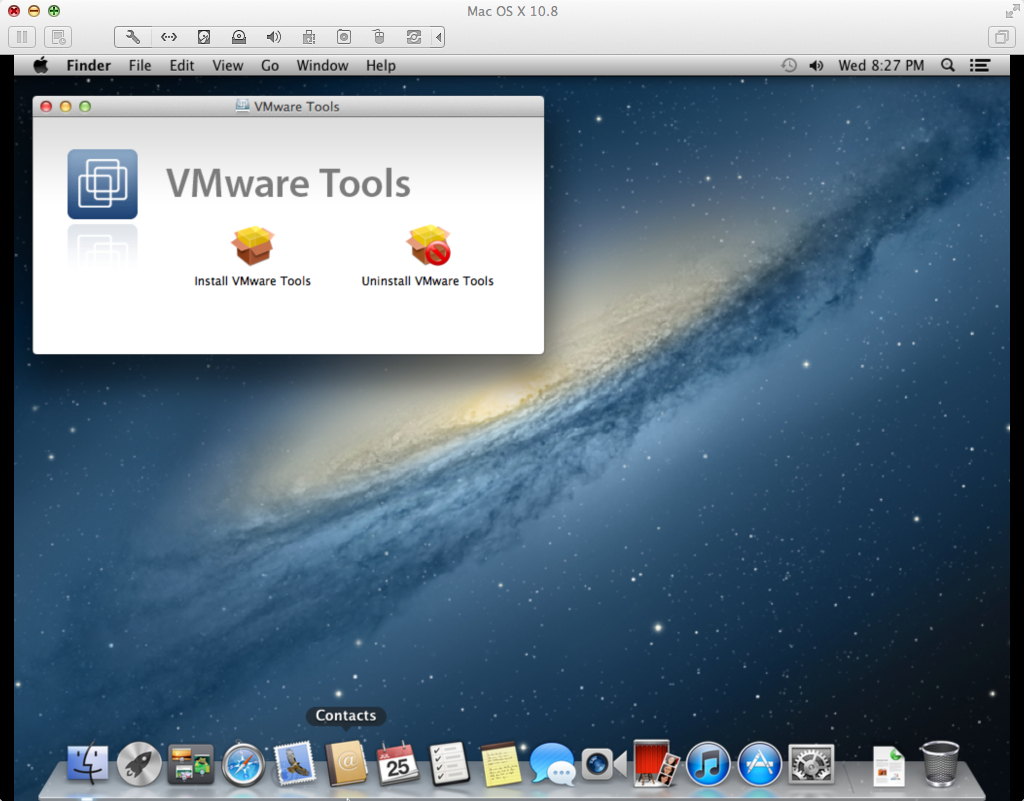Open Contacts address book in Dock
Screen dimensions: 1024x801
[346, 763]
